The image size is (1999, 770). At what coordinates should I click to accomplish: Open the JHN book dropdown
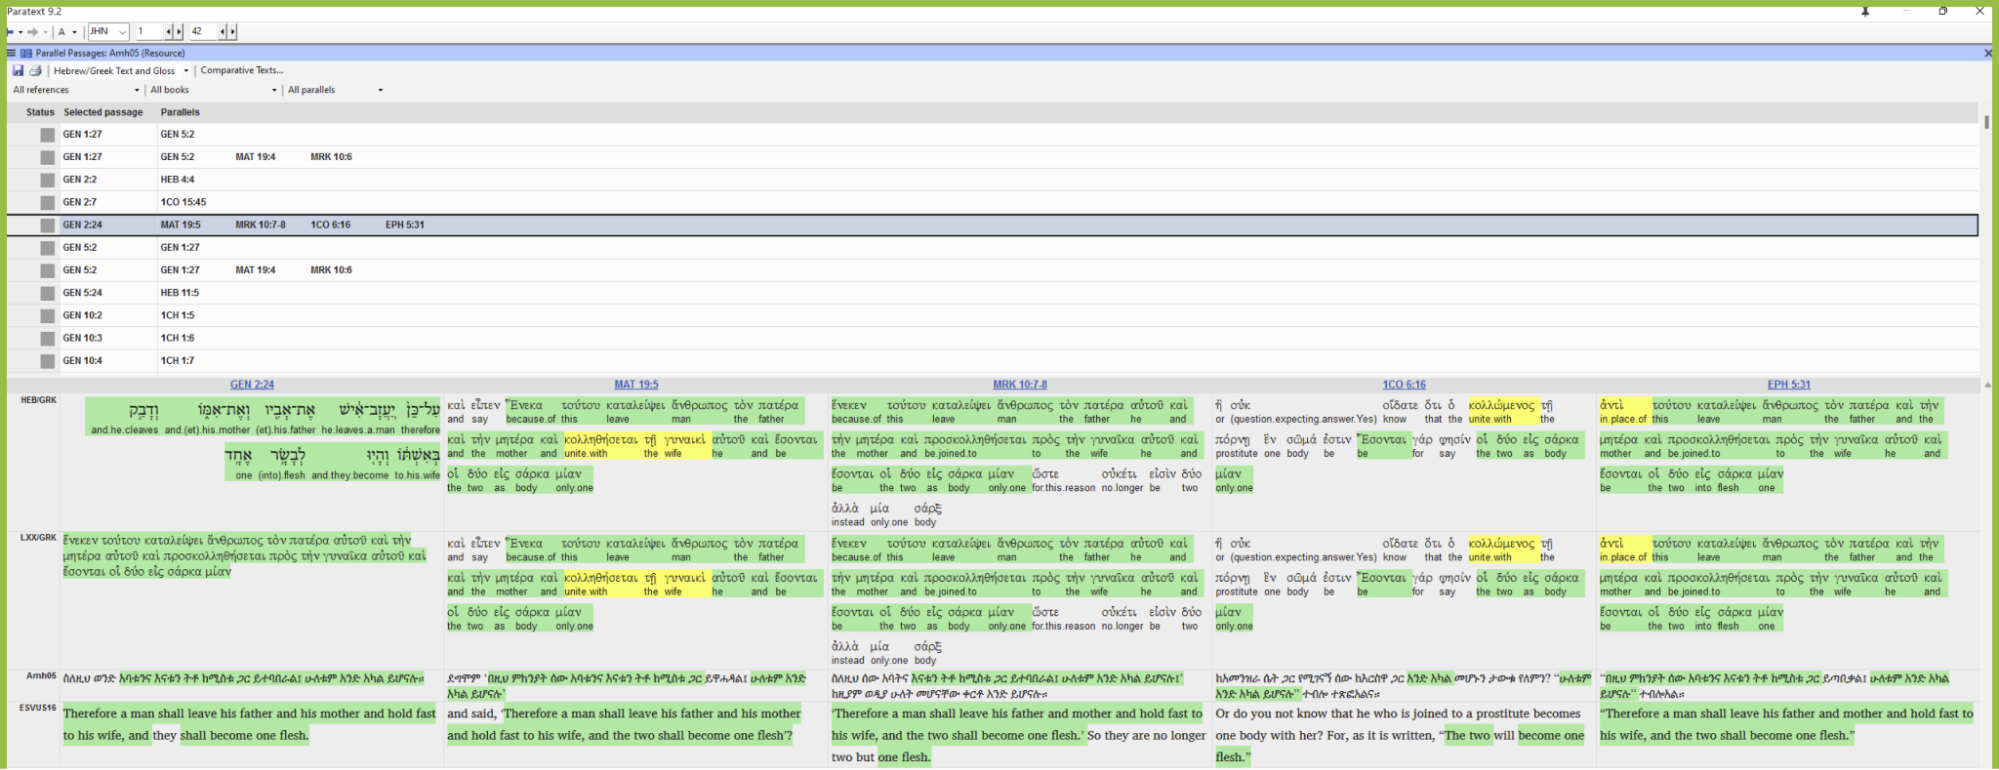tap(109, 32)
